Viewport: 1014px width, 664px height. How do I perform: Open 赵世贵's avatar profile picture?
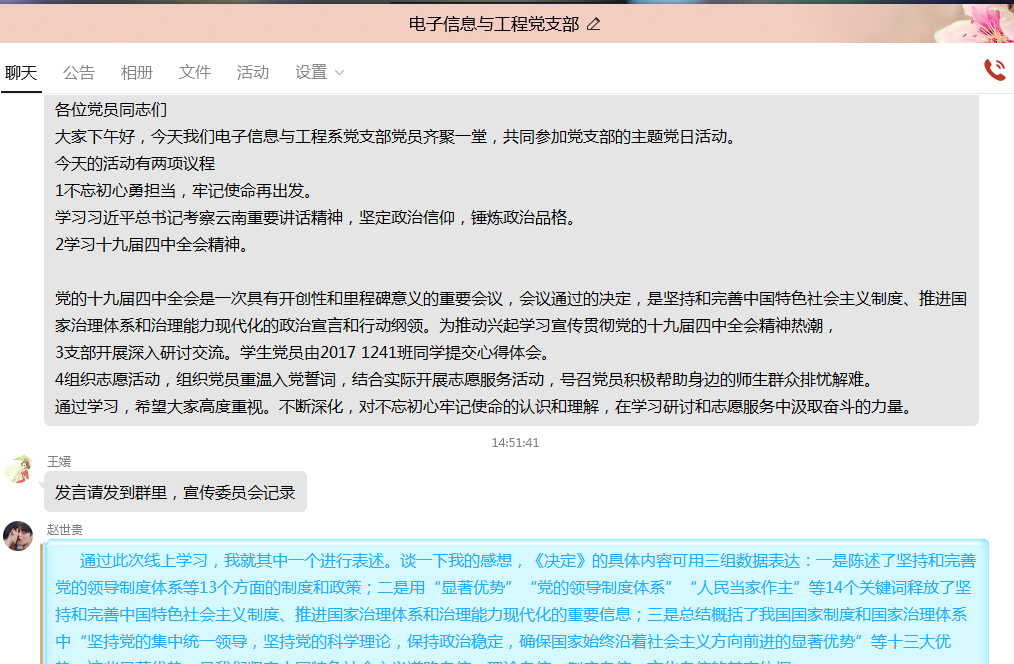pos(18,536)
